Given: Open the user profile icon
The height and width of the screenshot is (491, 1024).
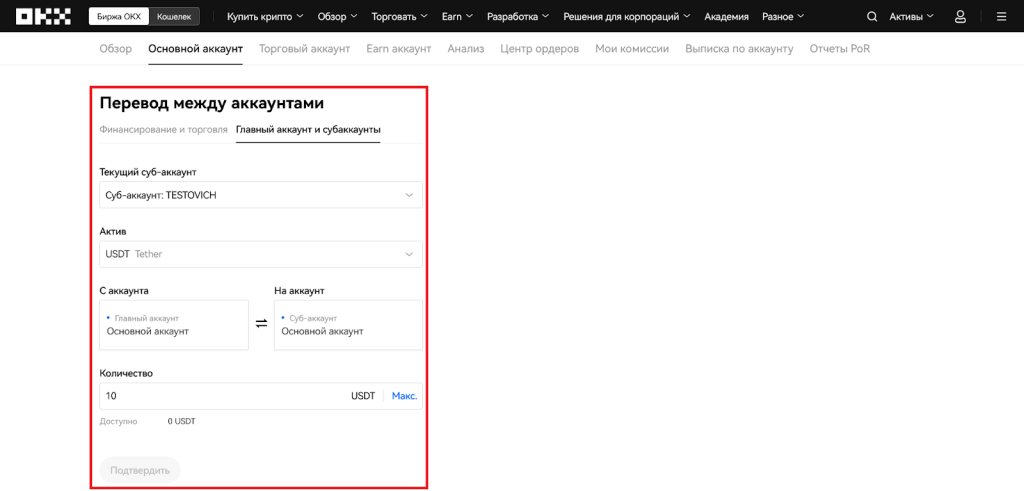Looking at the screenshot, I should (x=960, y=16).
